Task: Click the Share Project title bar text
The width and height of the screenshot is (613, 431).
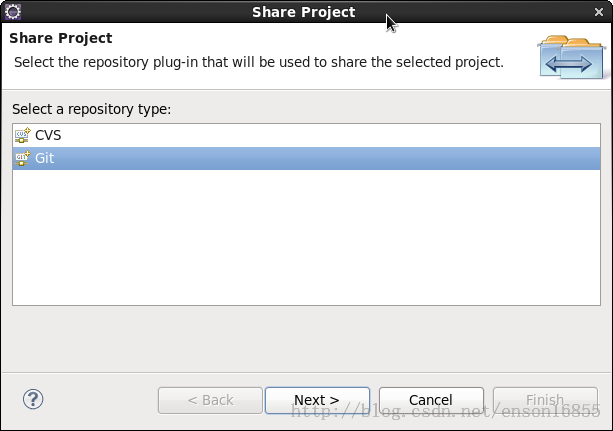Action: [x=304, y=12]
